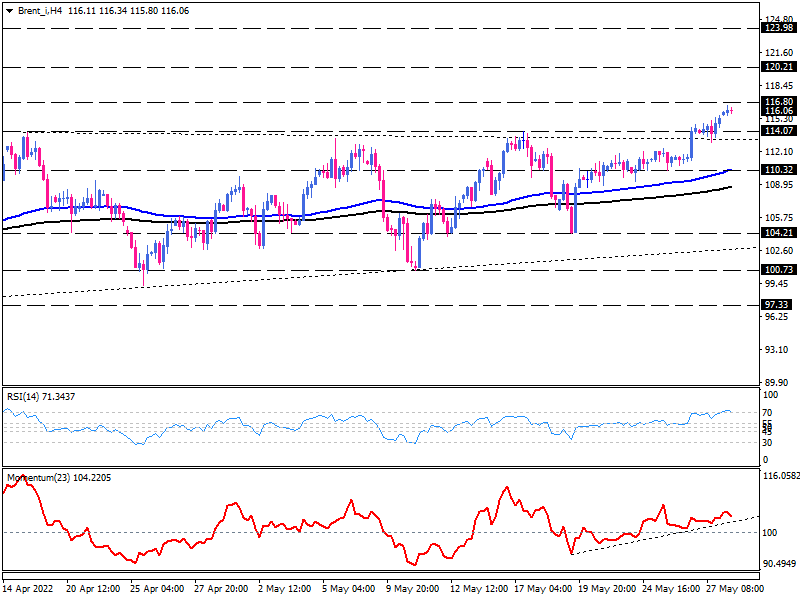The image size is (800, 600).
Task: Click the 9 May 20:00 time marker
Action: pyautogui.click(x=412, y=591)
